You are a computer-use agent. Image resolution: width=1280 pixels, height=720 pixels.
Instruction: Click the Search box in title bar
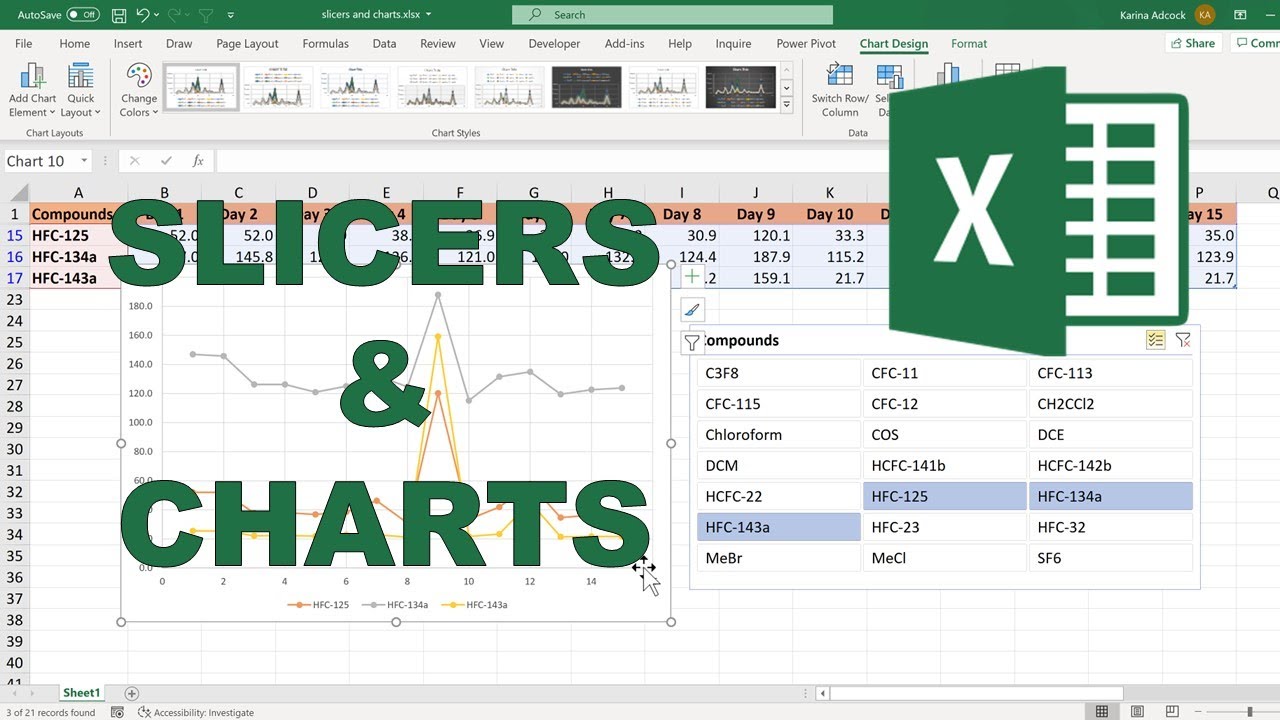[672, 15]
